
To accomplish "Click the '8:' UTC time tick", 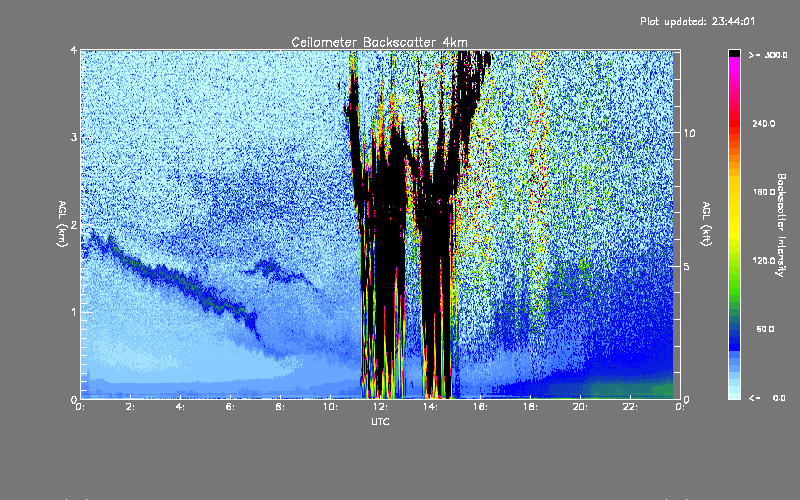I will point(280,407).
